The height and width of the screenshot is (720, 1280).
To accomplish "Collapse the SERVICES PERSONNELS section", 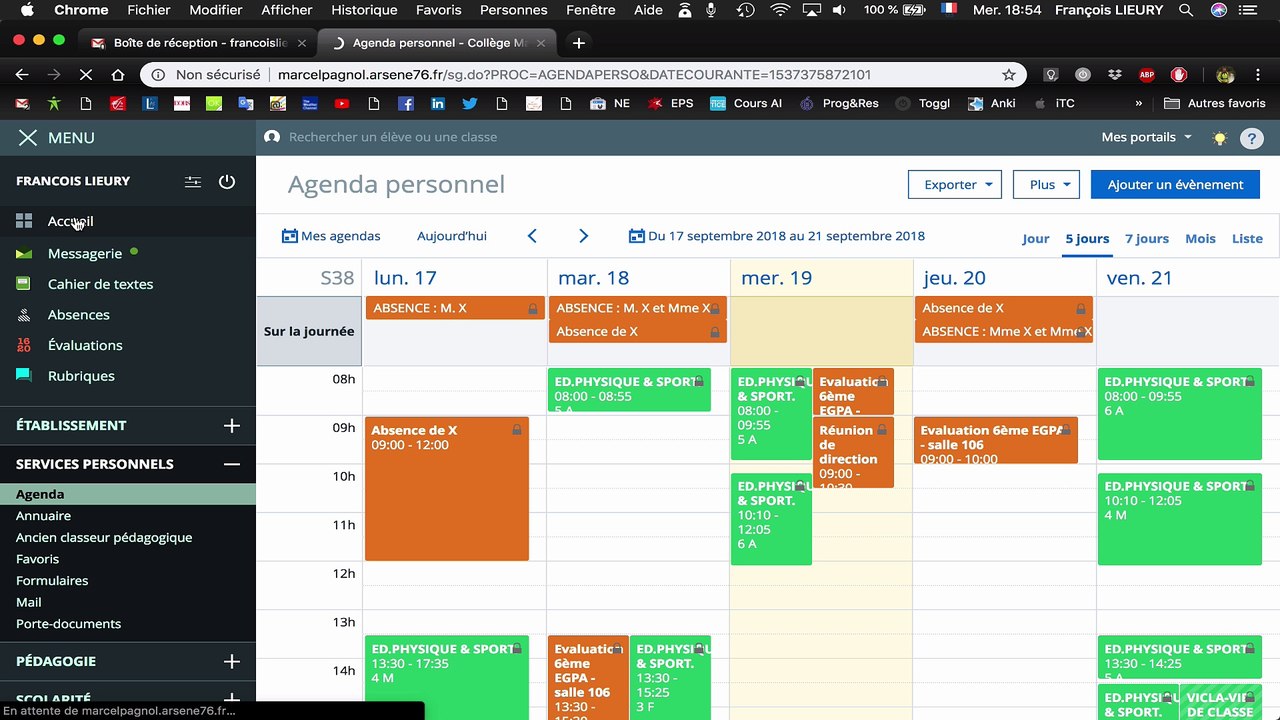I will tap(232, 464).
